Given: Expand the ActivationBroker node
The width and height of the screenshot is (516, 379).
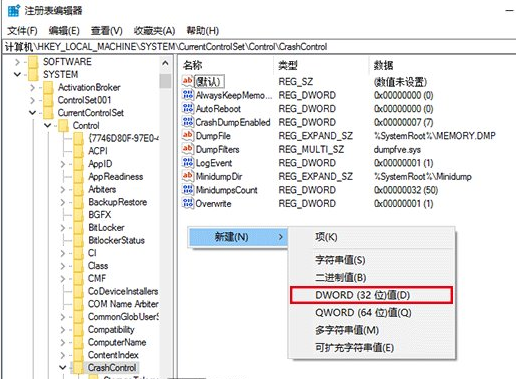Looking at the screenshot, I should tap(32, 87).
